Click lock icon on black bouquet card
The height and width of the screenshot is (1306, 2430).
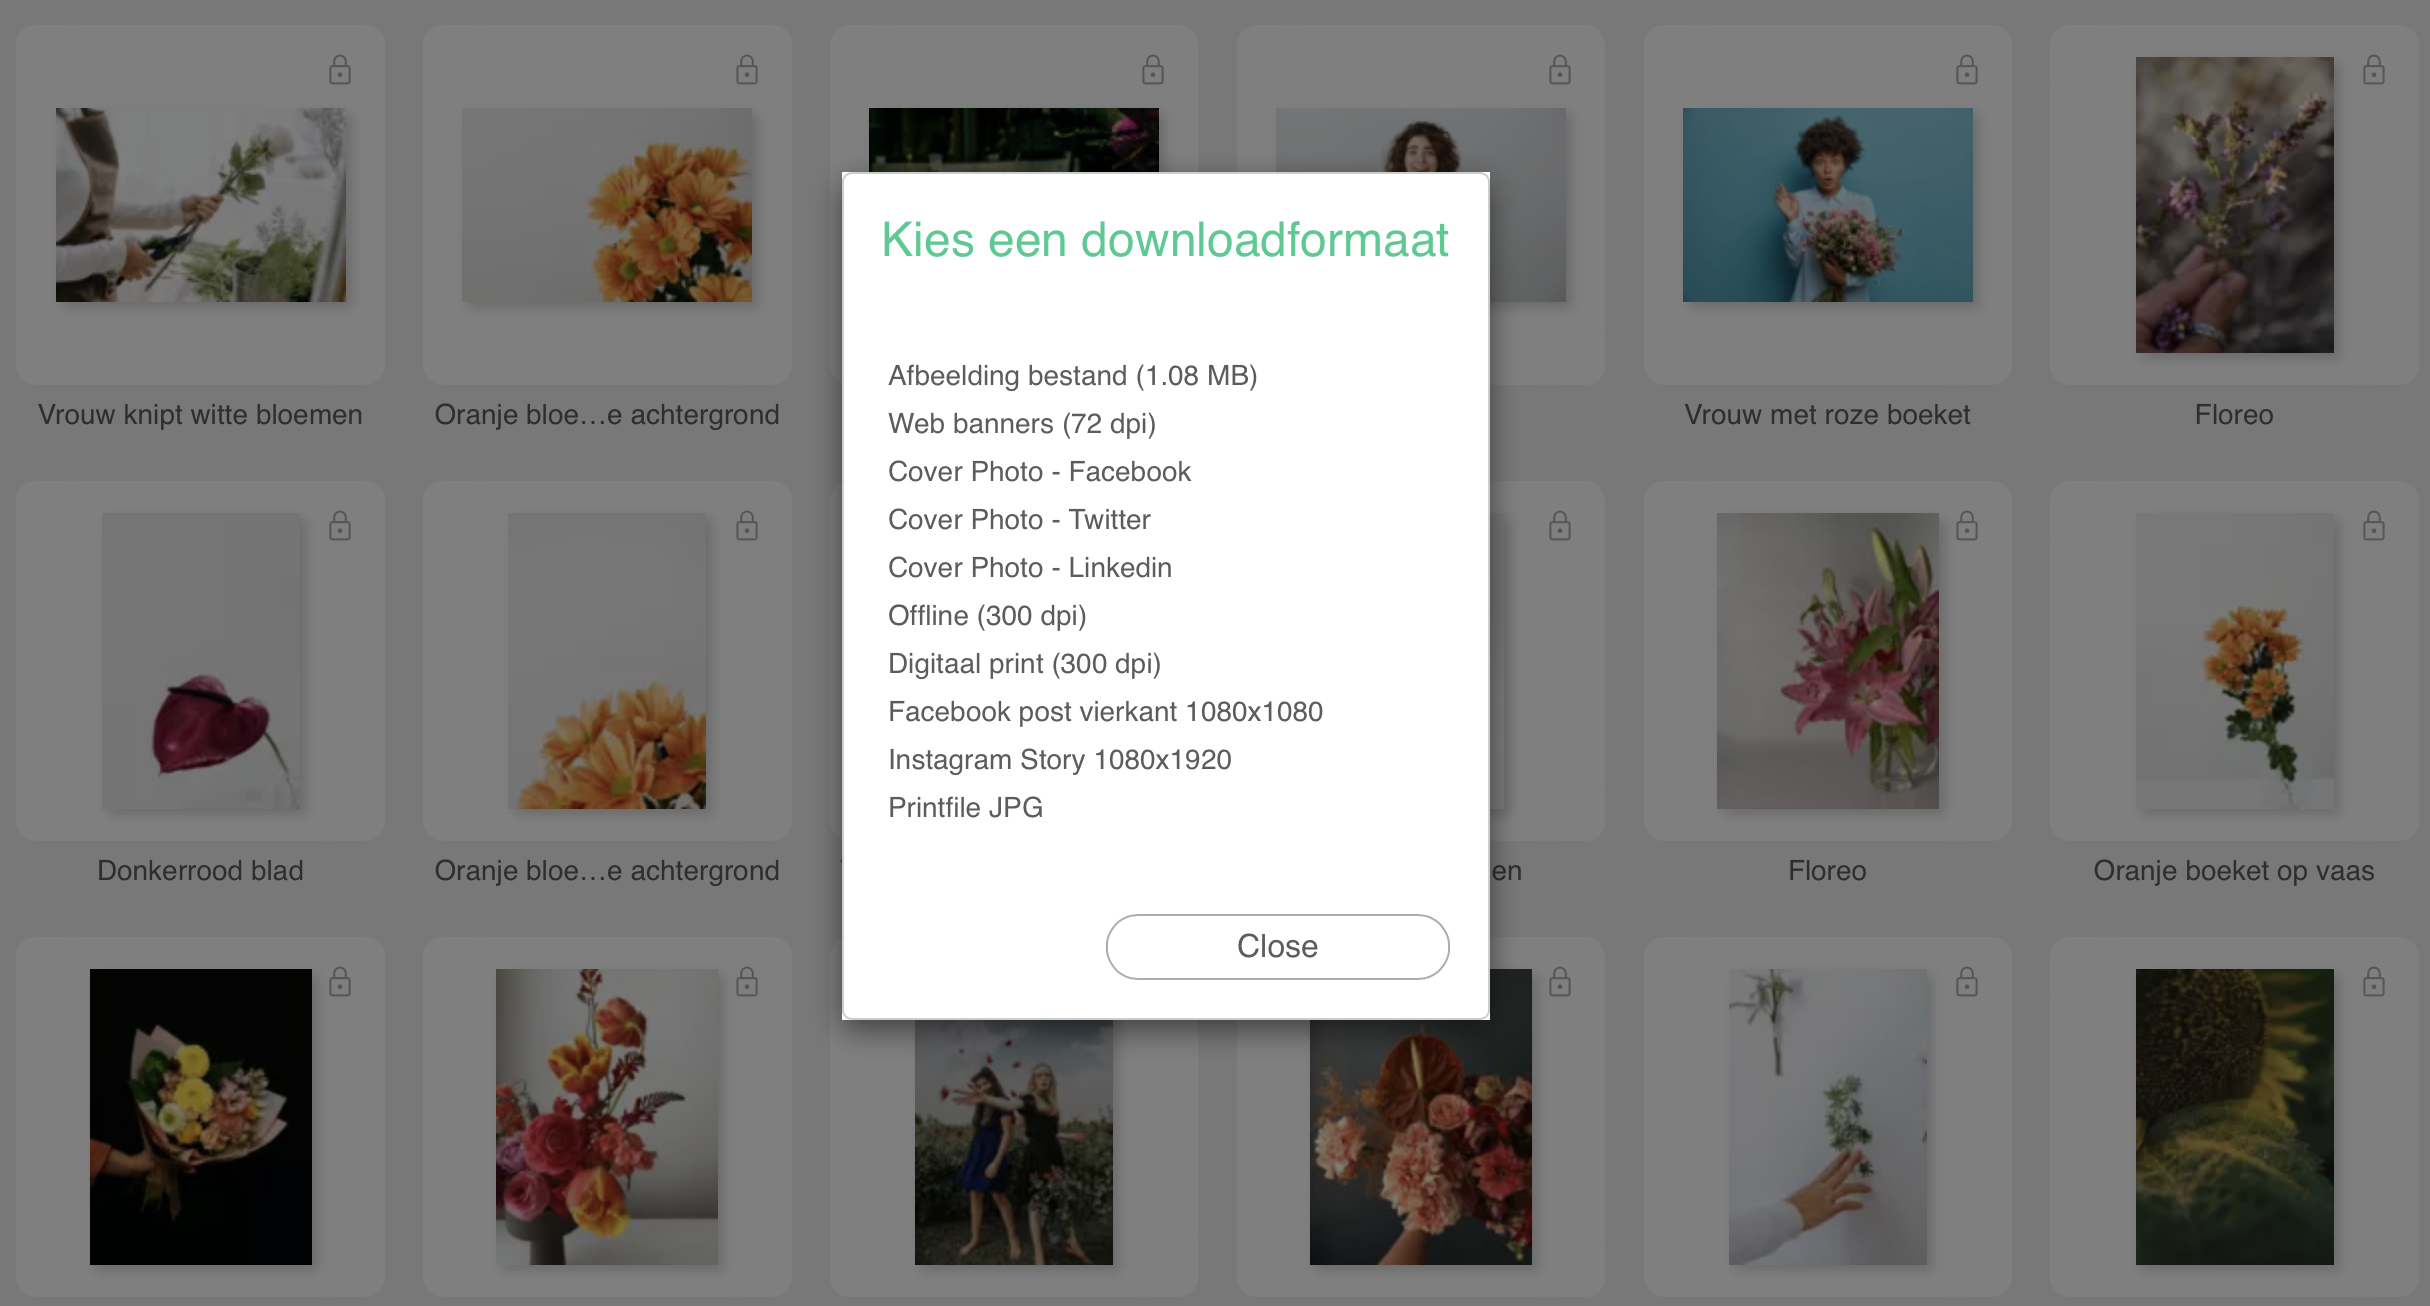click(x=340, y=982)
